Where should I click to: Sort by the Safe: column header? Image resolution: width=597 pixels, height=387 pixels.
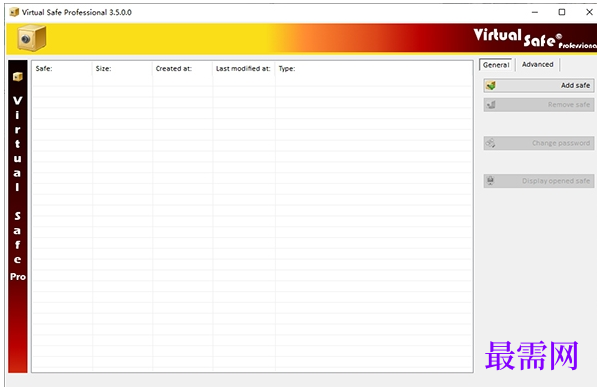point(62,69)
